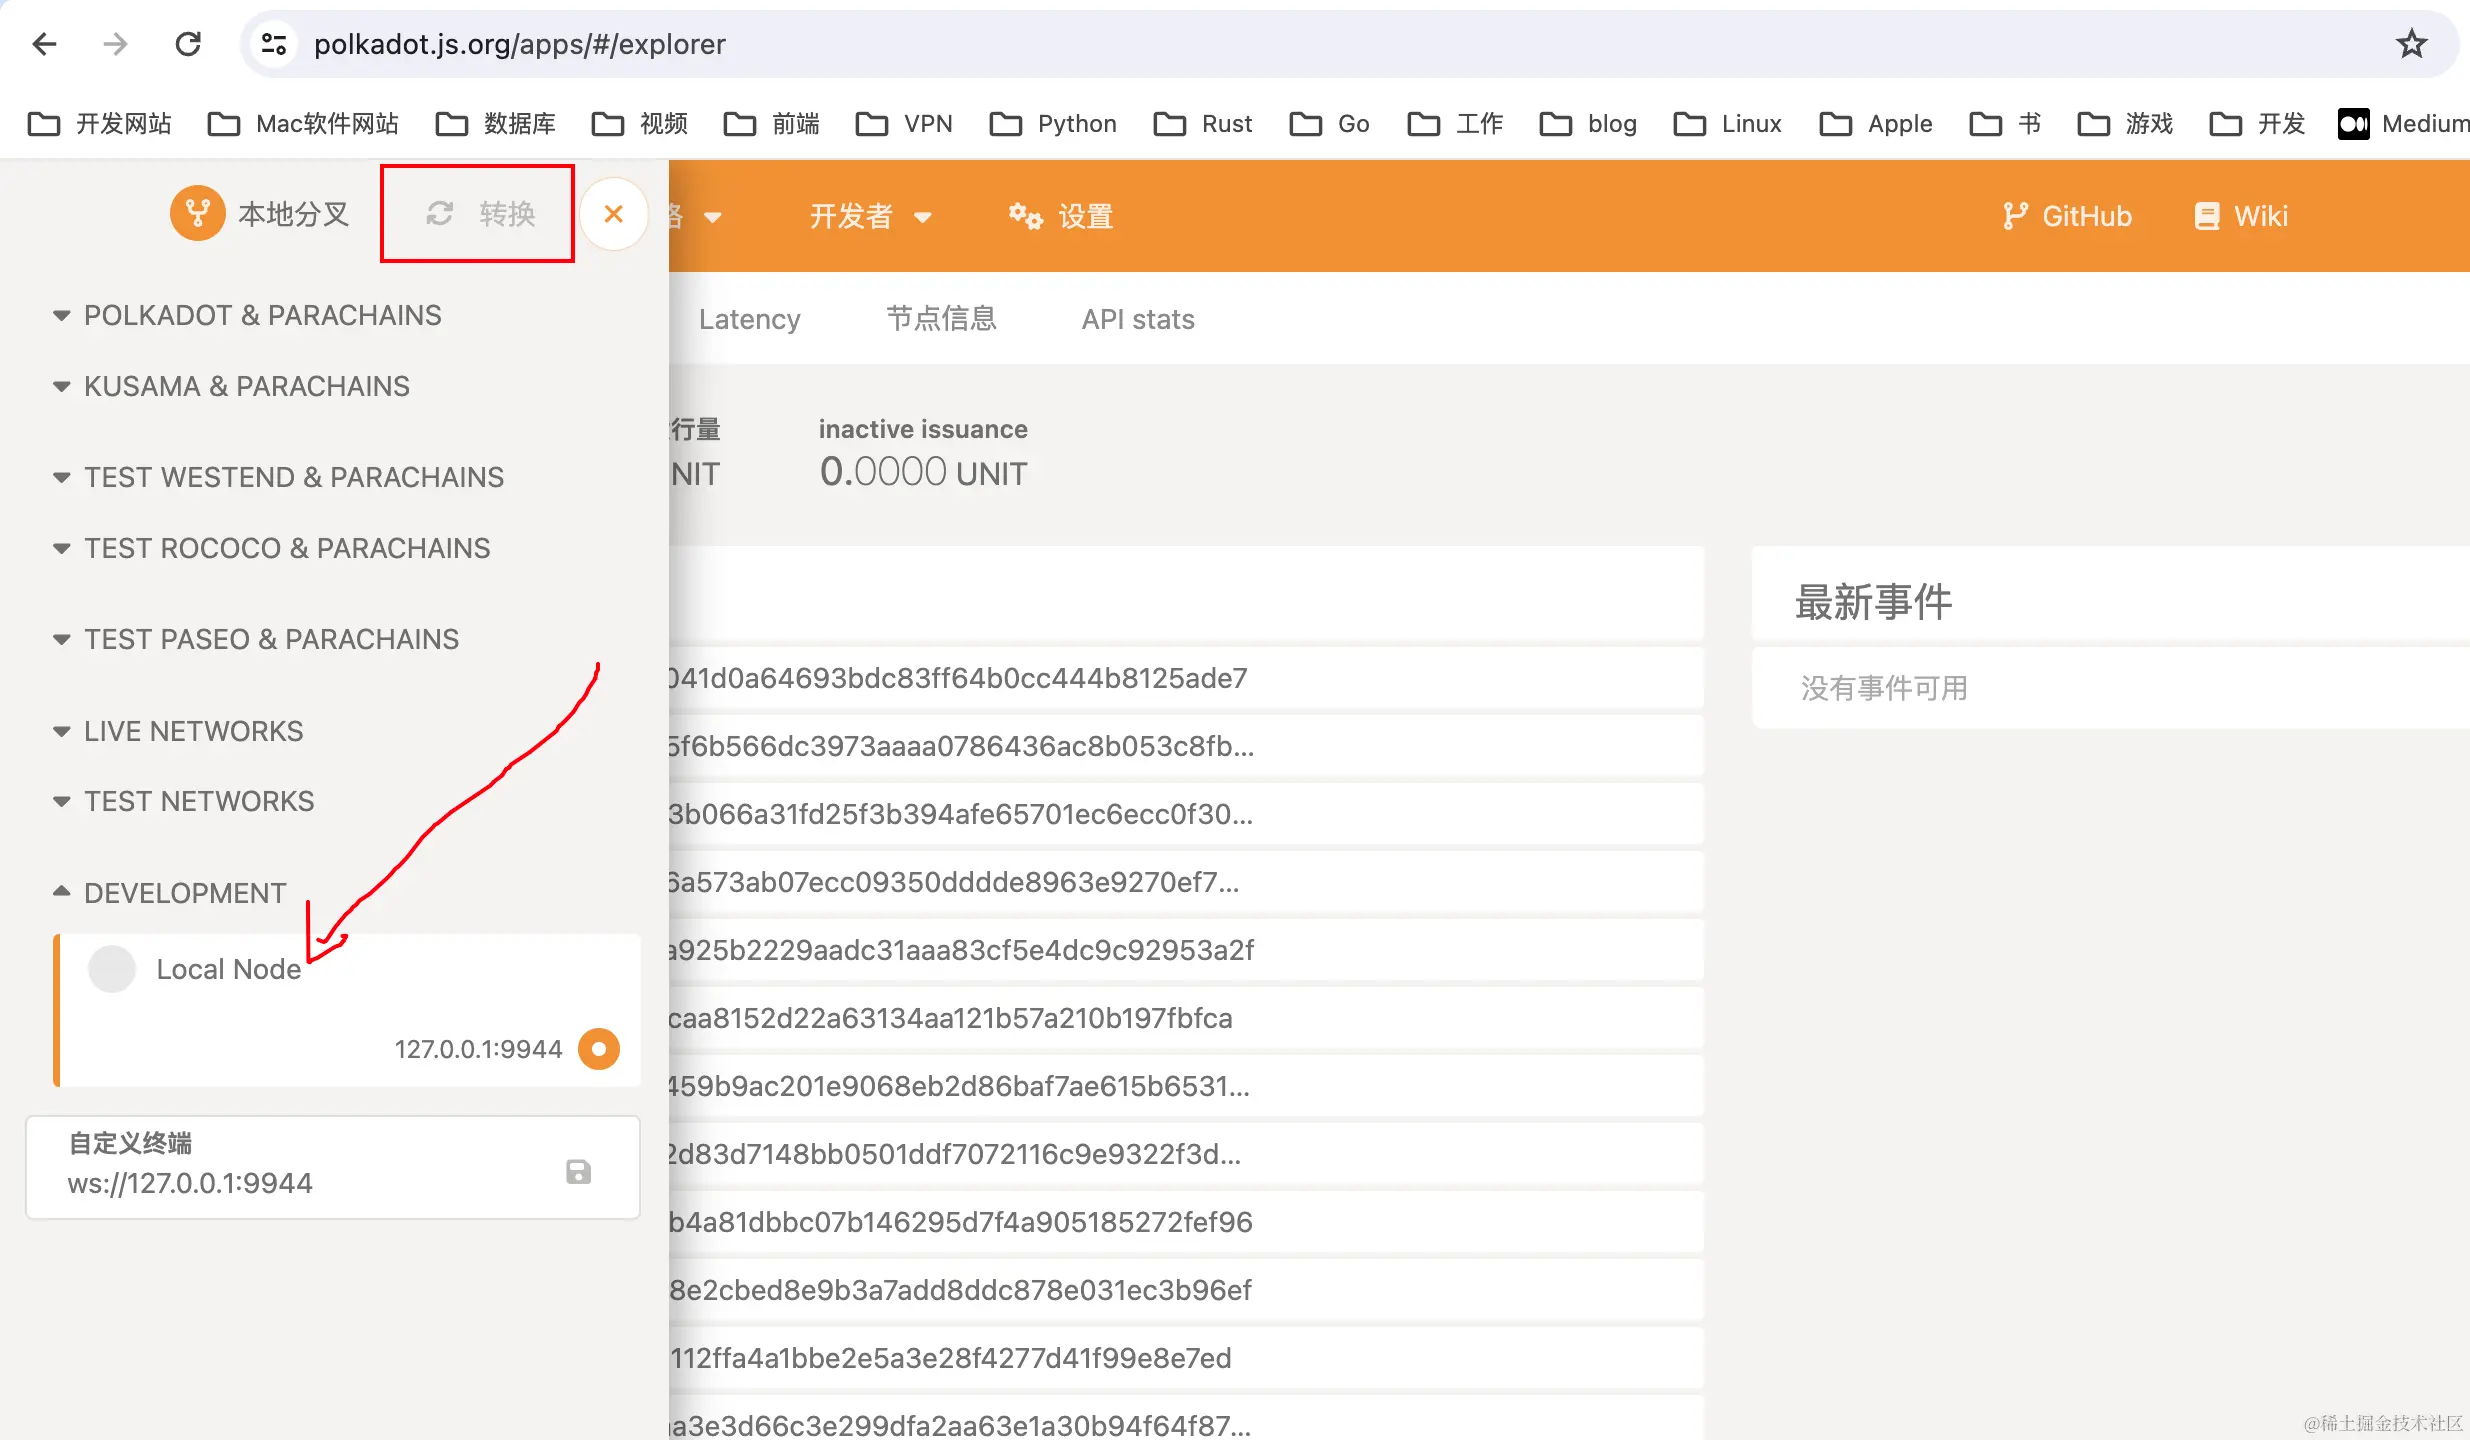Select the 127.0.0.1:9944 endpoint radio button
This screenshot has height=1440, width=2470.
tap(598, 1049)
